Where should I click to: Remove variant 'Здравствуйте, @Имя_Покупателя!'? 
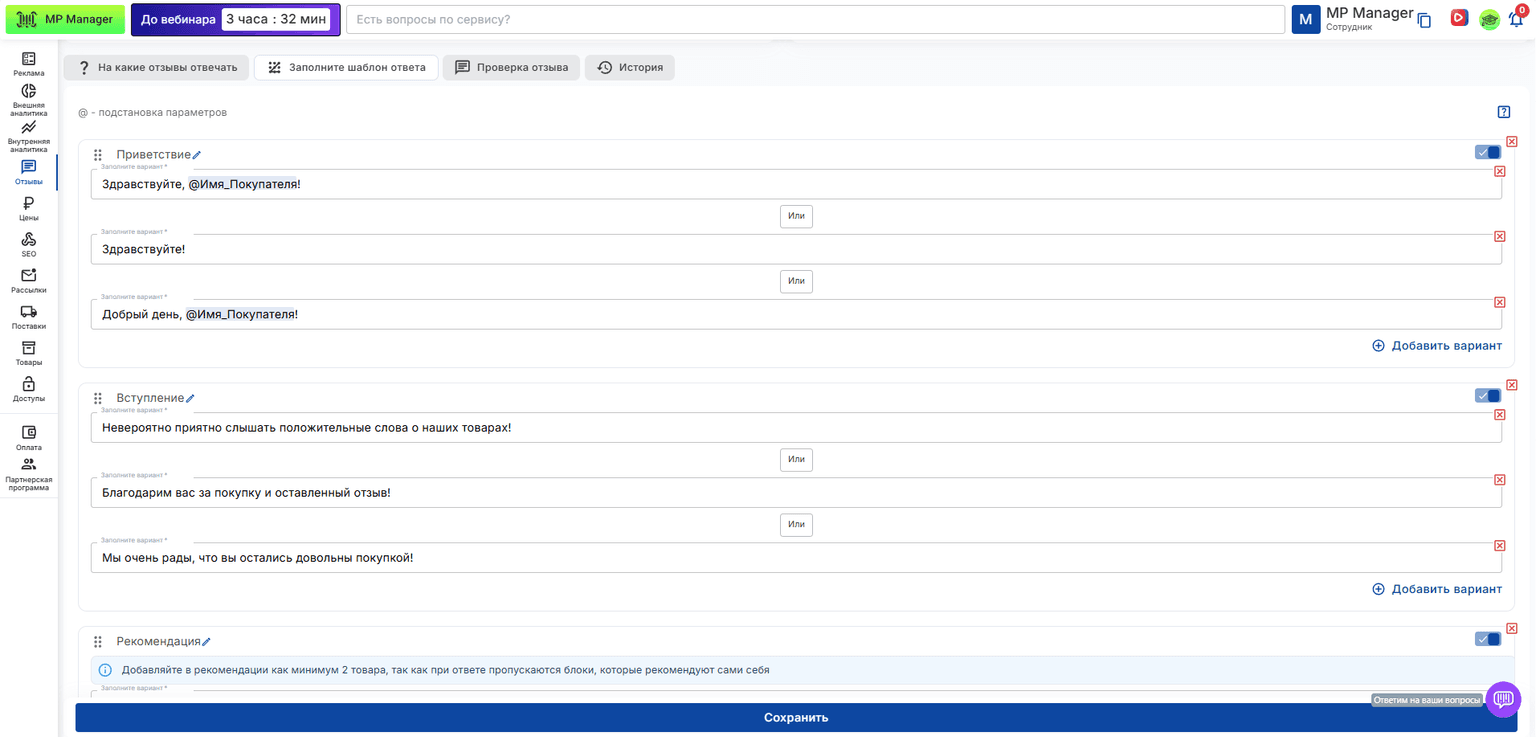pos(1500,171)
